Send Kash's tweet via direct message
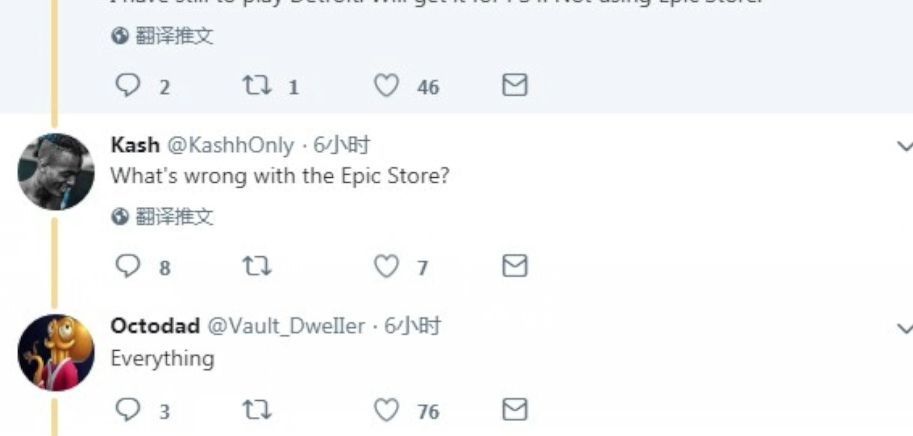 click(x=514, y=266)
